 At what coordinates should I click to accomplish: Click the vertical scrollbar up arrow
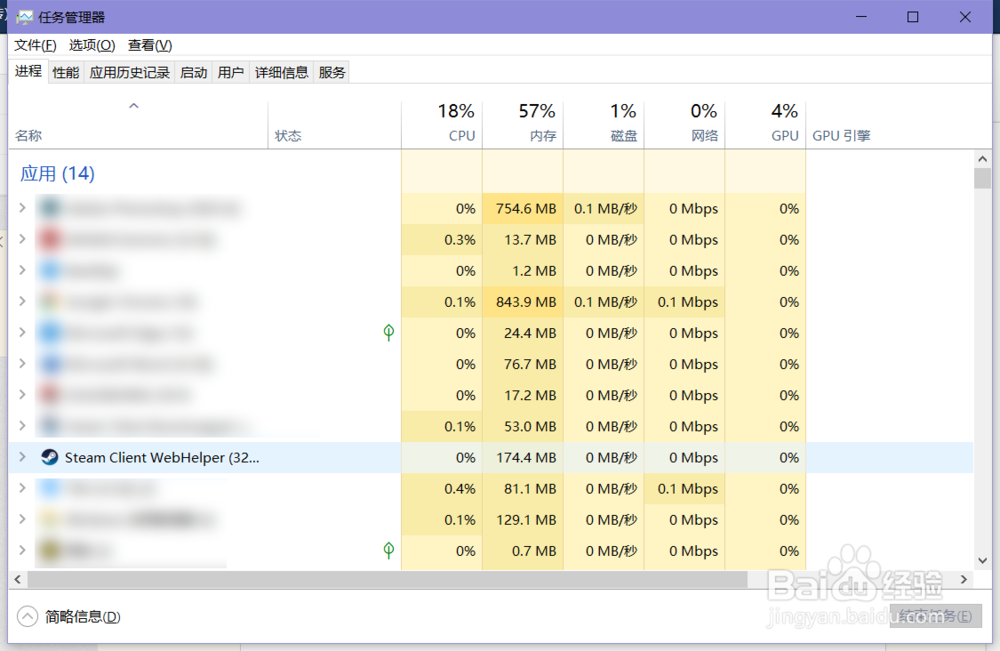click(x=982, y=159)
